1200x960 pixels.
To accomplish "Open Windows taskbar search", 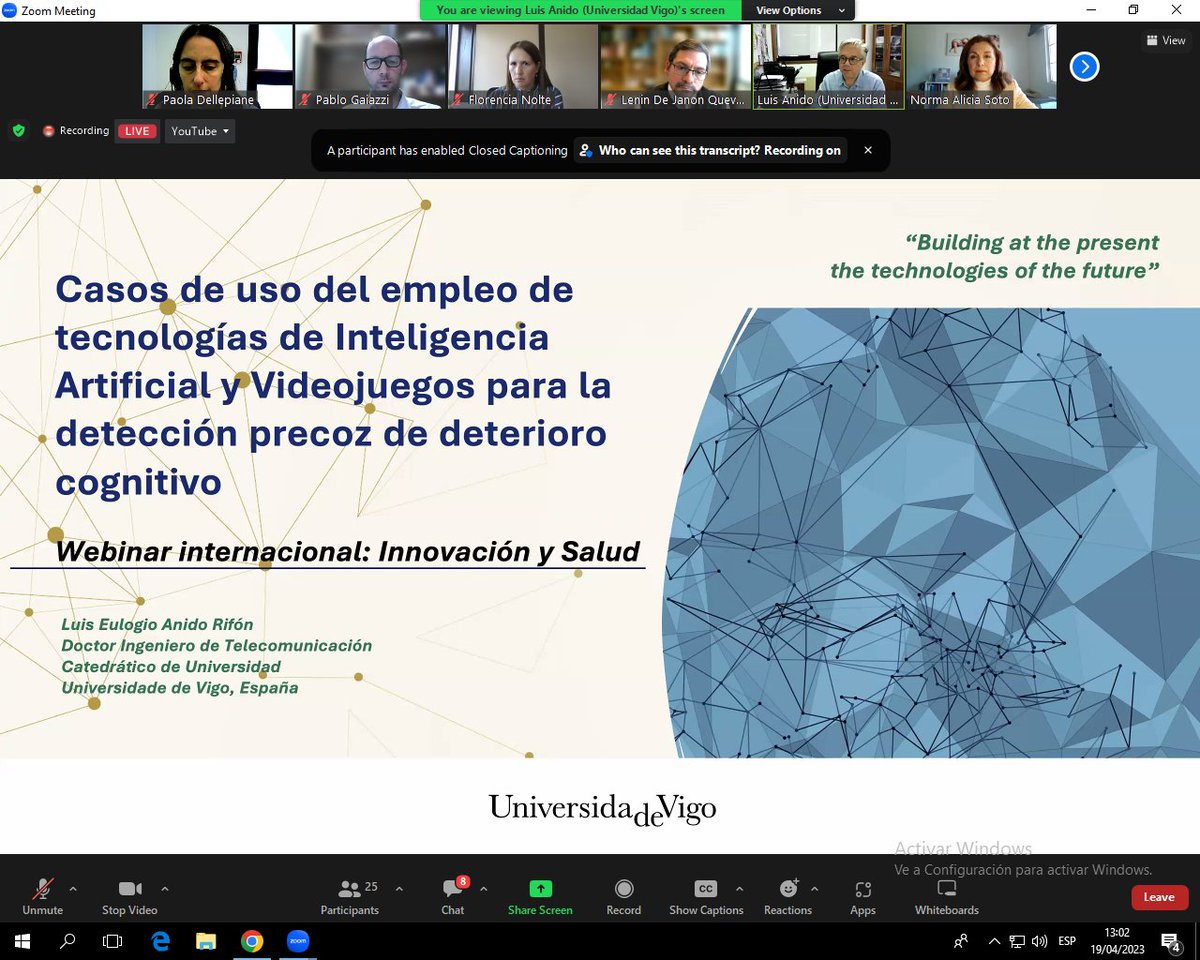I will (x=68, y=941).
